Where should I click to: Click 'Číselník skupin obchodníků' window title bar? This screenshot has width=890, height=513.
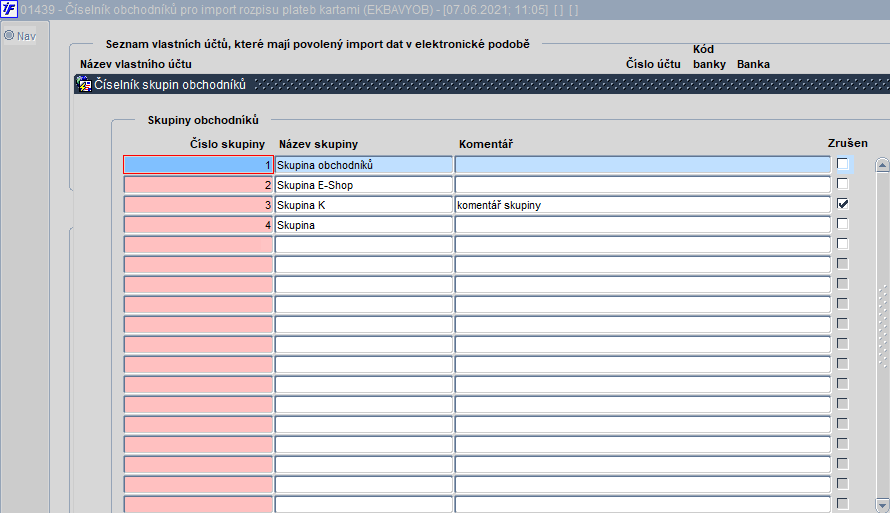(482, 85)
